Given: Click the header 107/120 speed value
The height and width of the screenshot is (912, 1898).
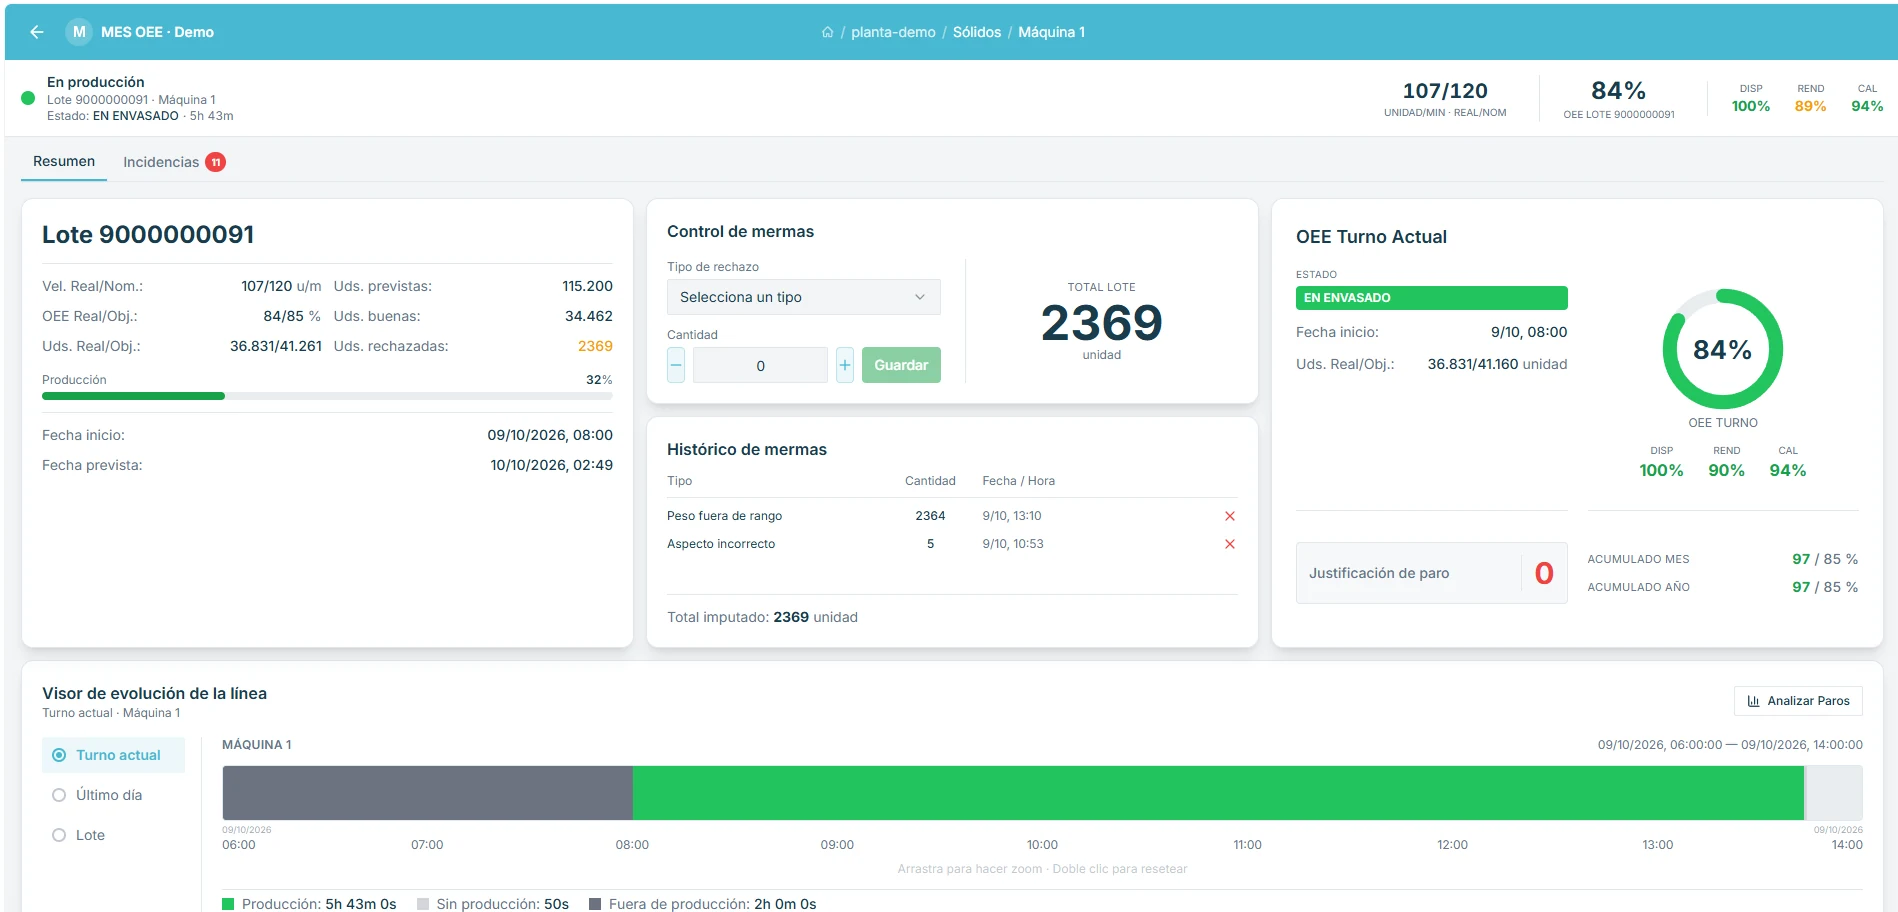Looking at the screenshot, I should coord(1445,91).
